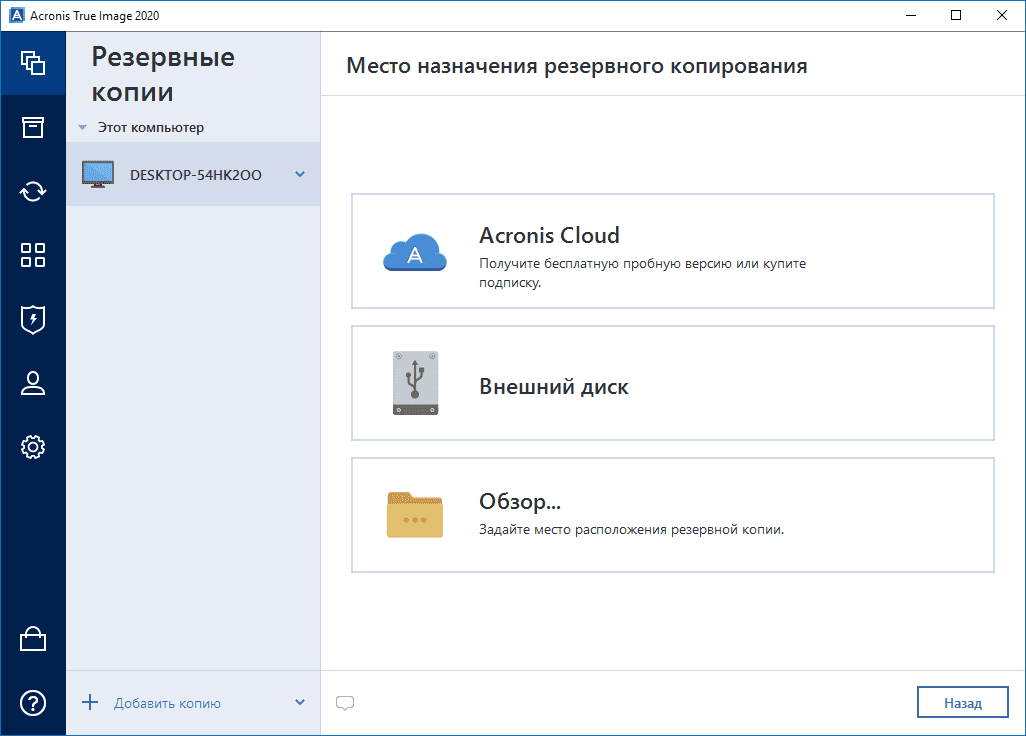Open Settings gear in sidebar
This screenshot has height=736, width=1026.
[x=33, y=447]
